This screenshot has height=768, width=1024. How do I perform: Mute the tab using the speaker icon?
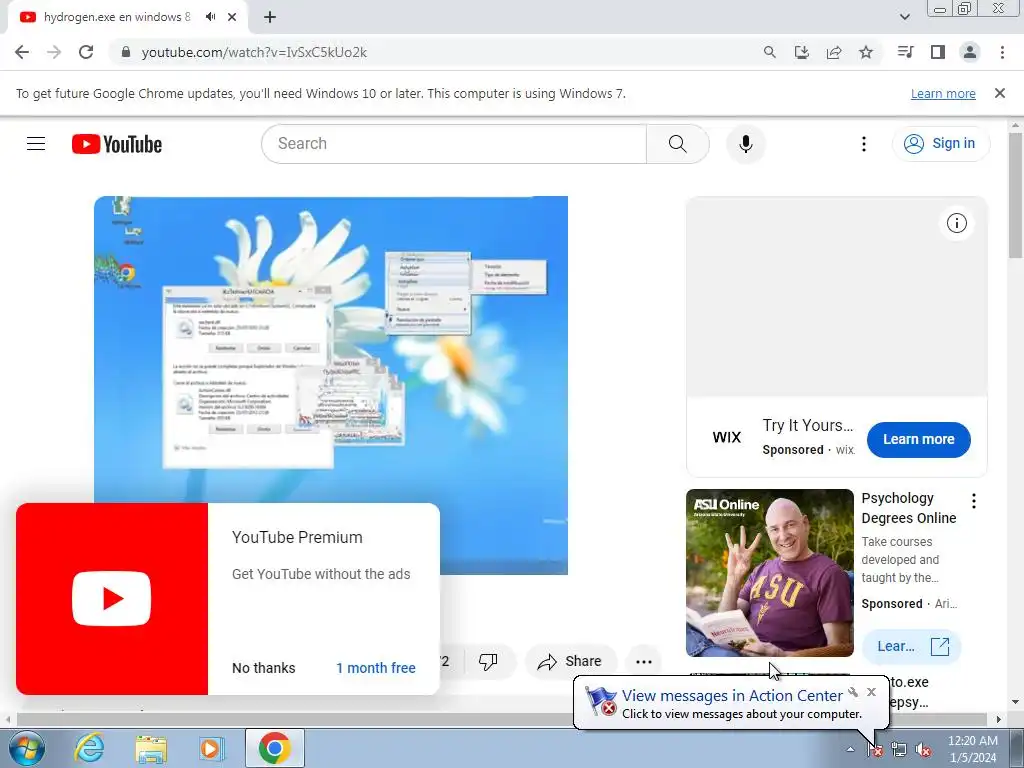tap(210, 17)
